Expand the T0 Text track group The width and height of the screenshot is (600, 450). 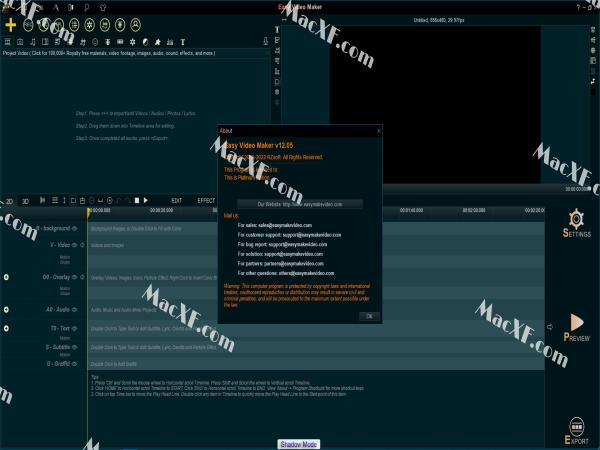point(6,328)
